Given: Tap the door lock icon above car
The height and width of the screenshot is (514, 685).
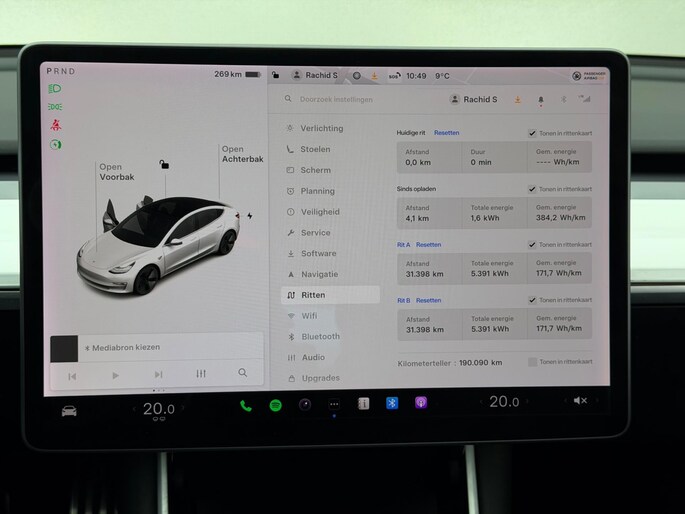Looking at the screenshot, I should (164, 164).
